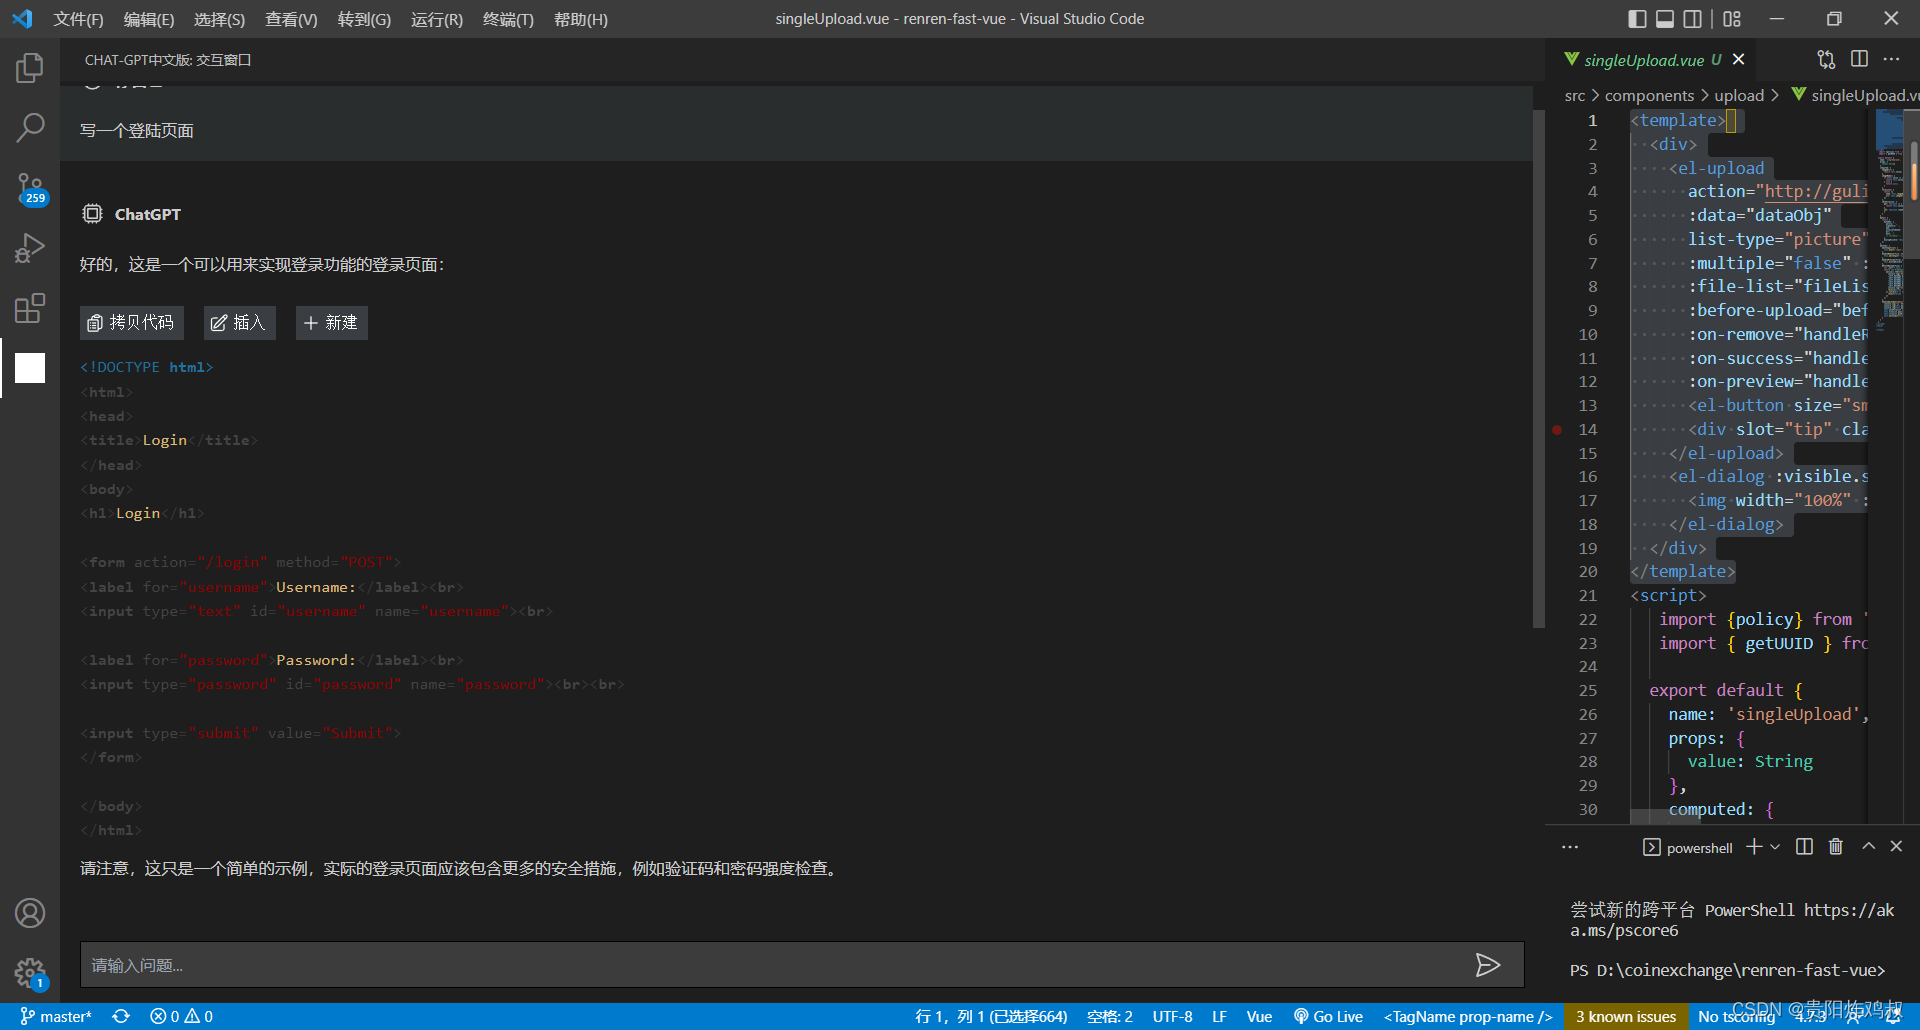Image resolution: width=1920 pixels, height=1030 pixels.
Task: Toggle the primary side bar layout icon
Action: tap(1637, 18)
